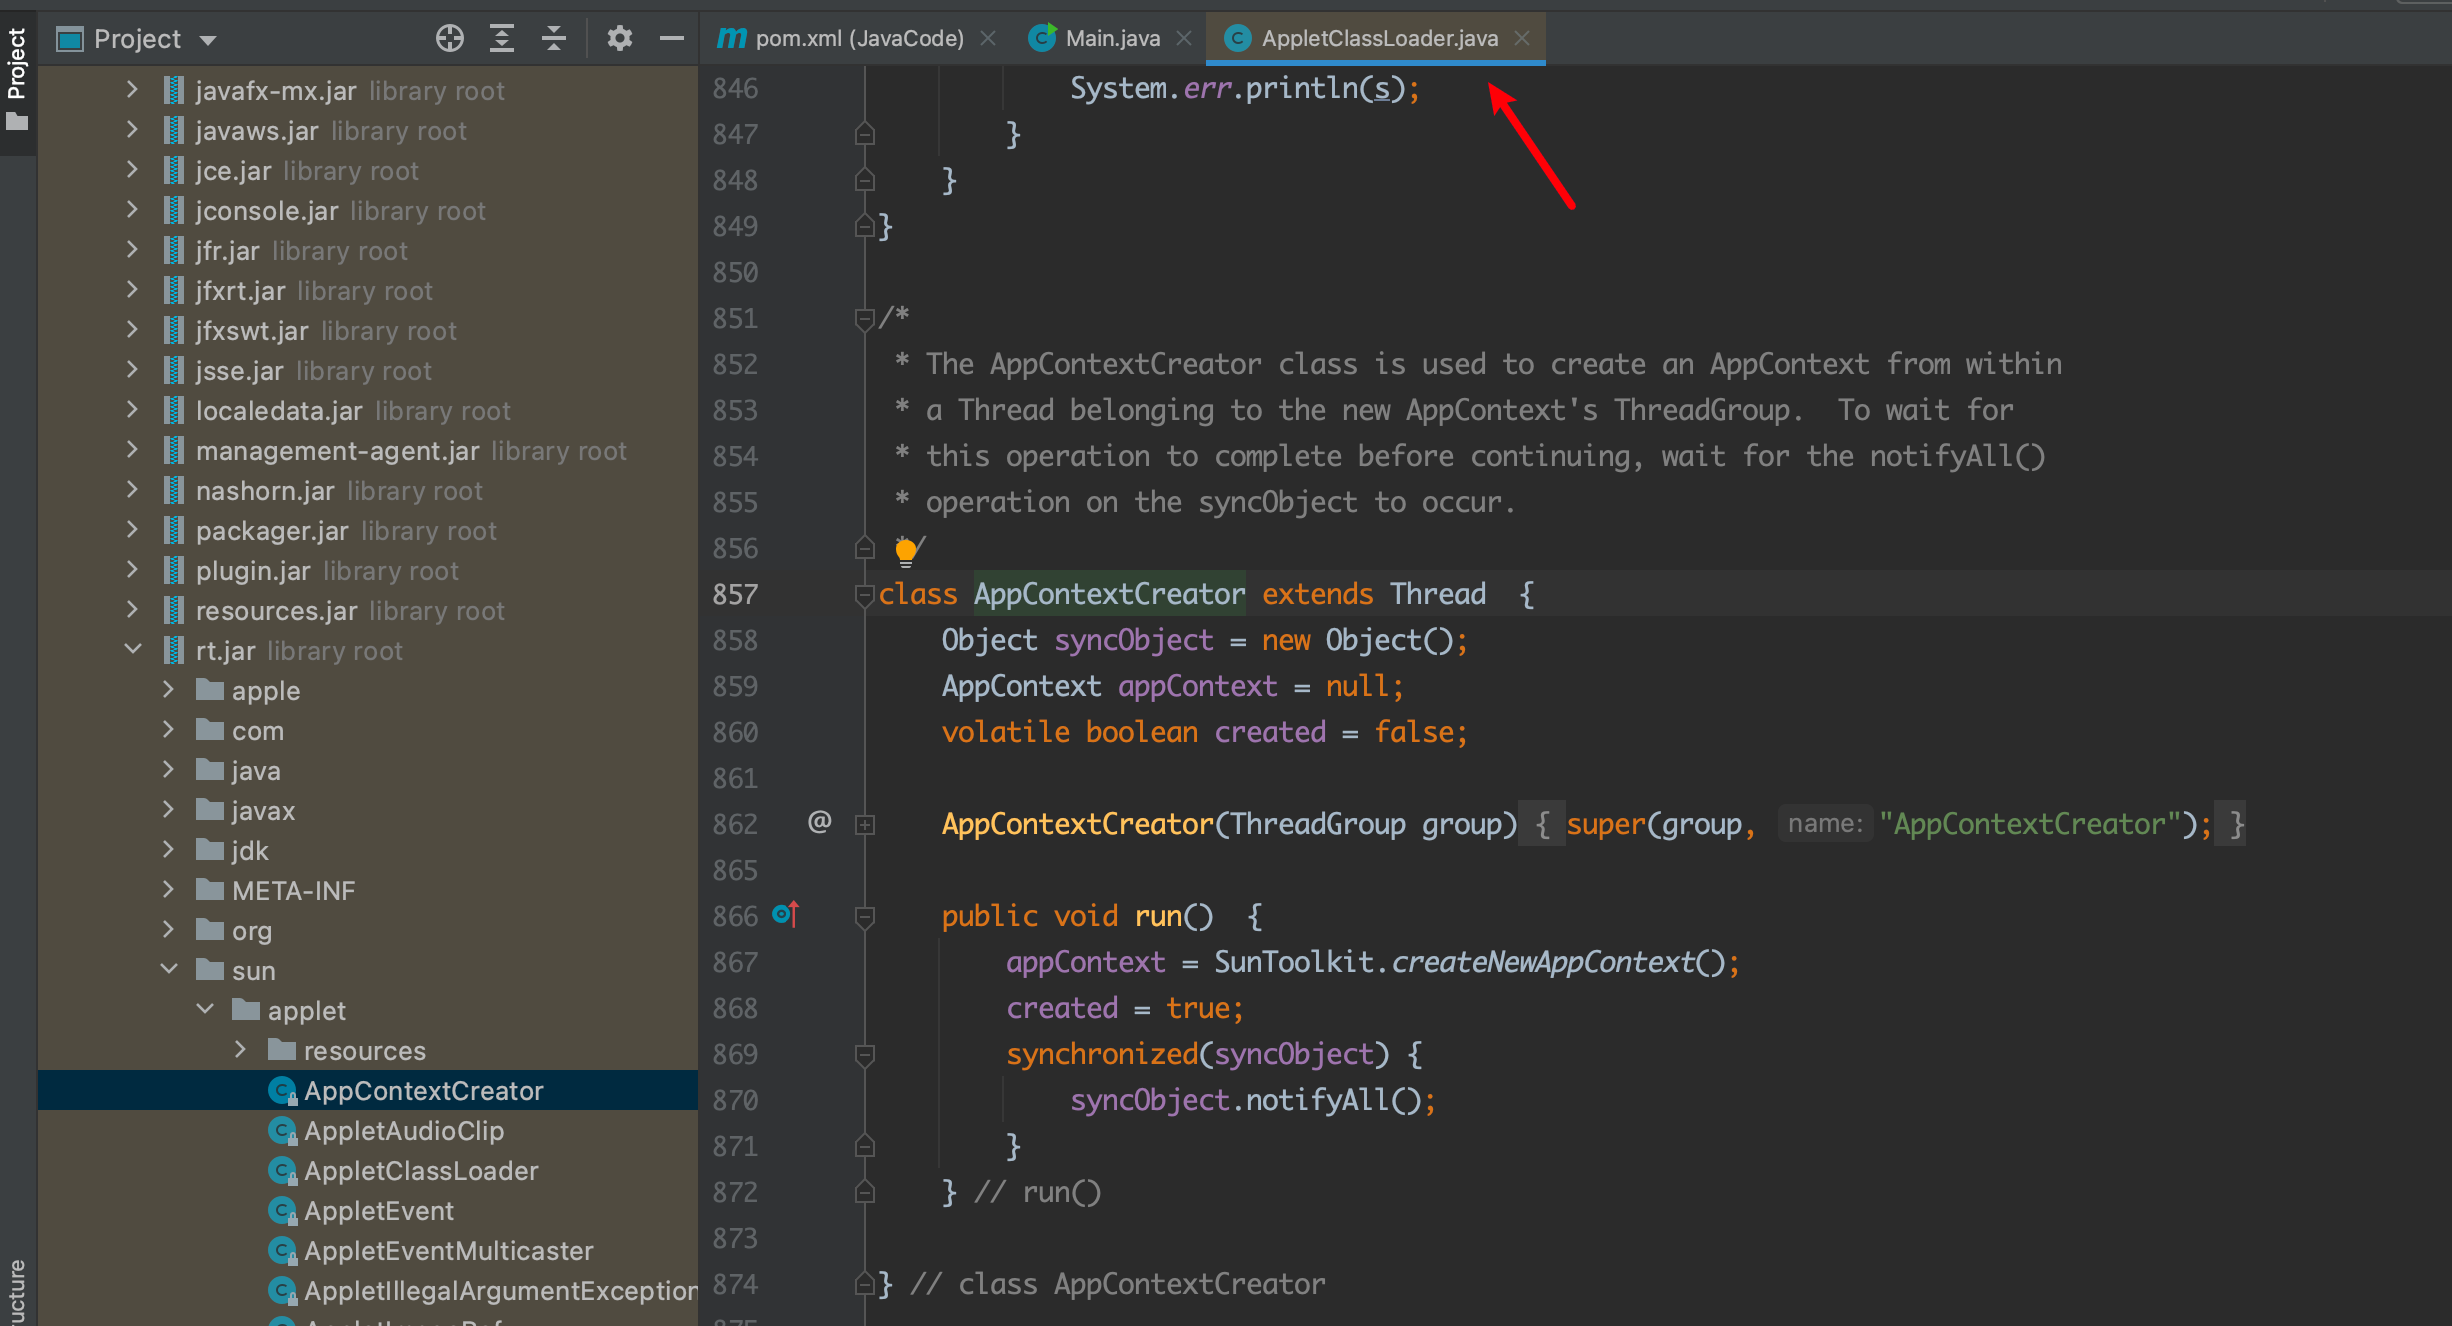Click the overriding method gutter icon at line 866
2452x1326 pixels.
(x=786, y=914)
